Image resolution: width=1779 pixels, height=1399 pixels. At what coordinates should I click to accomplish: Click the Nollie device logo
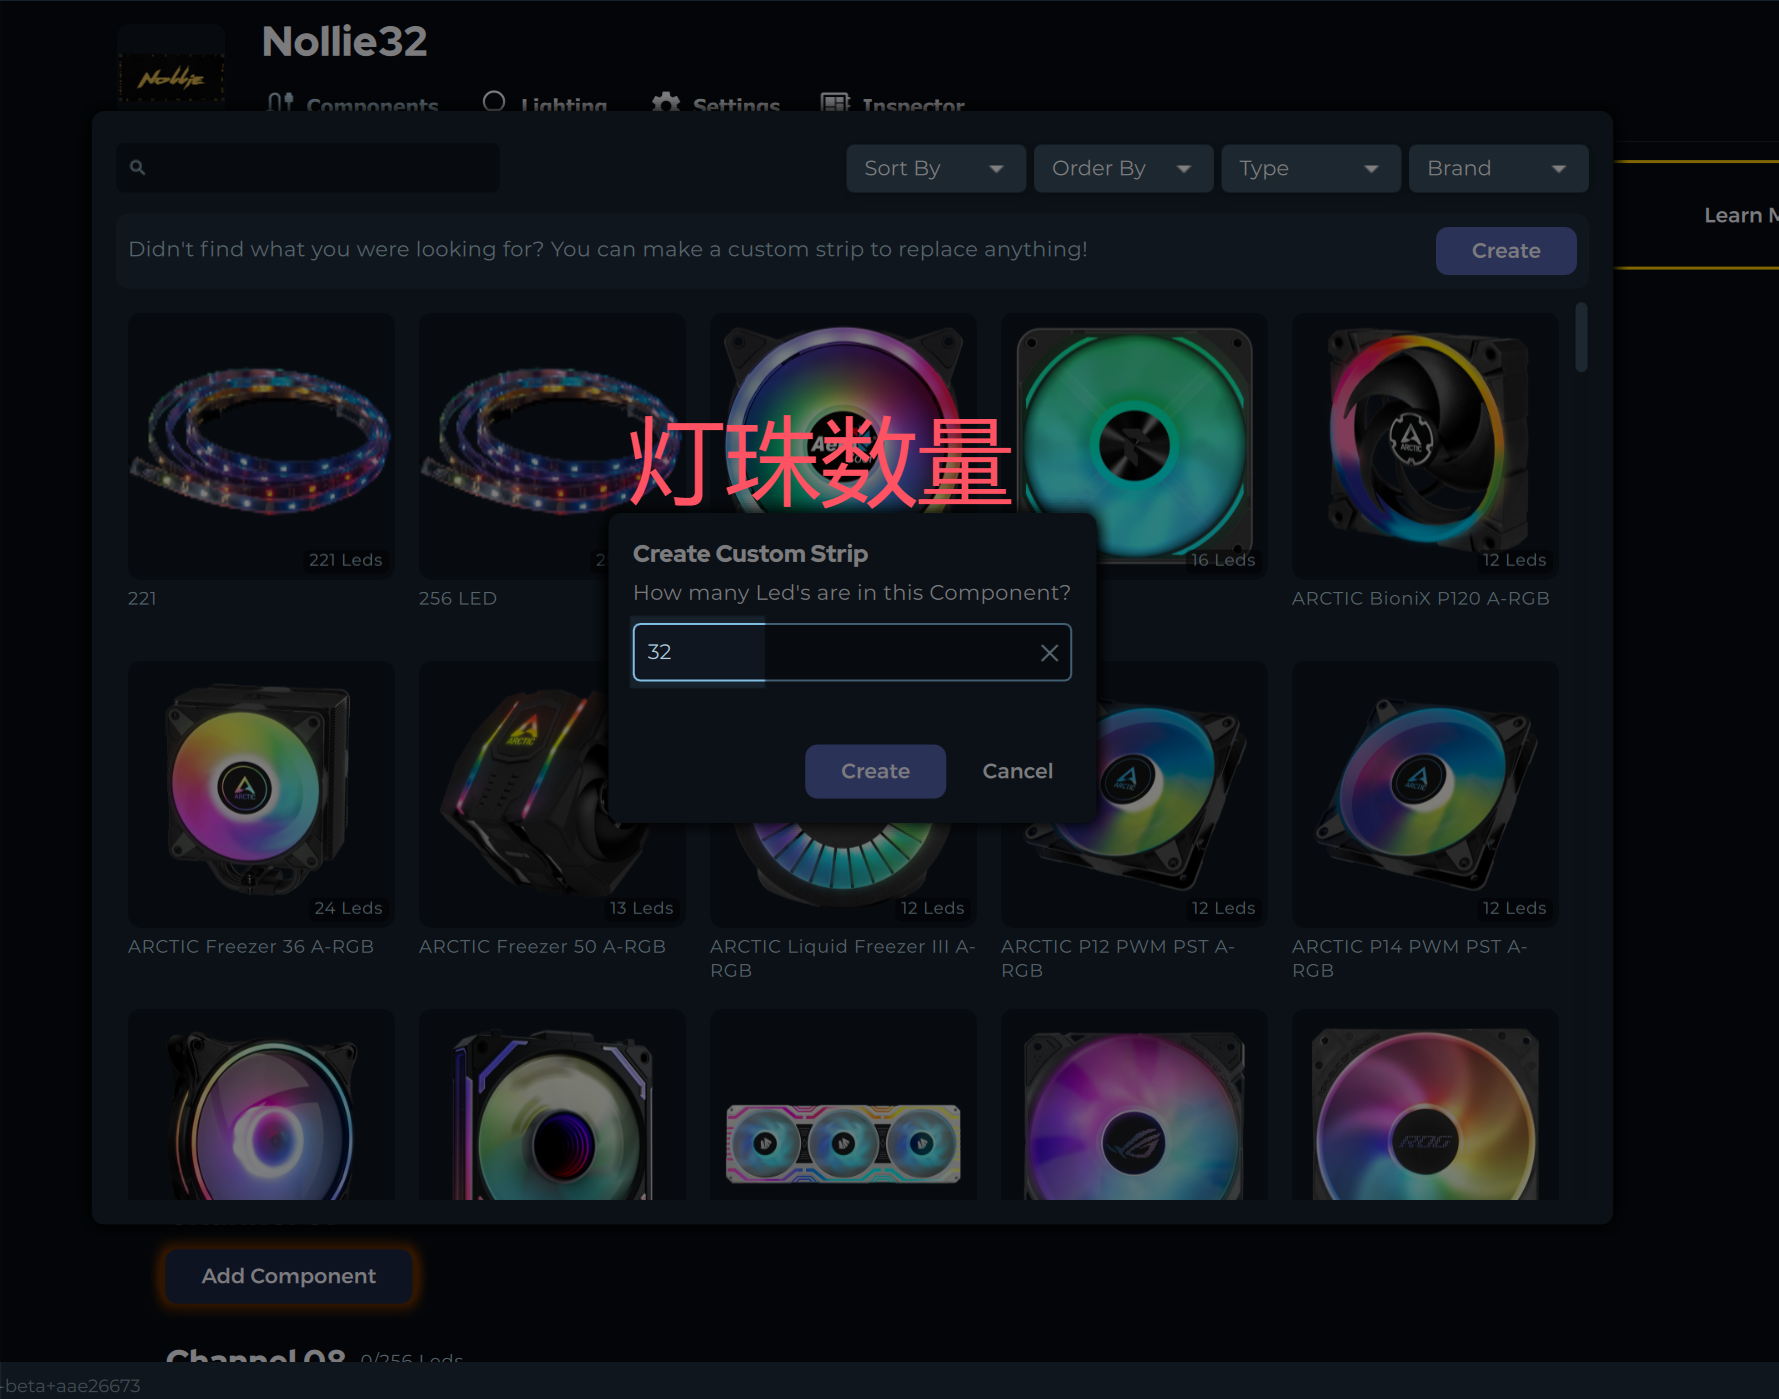click(x=171, y=68)
